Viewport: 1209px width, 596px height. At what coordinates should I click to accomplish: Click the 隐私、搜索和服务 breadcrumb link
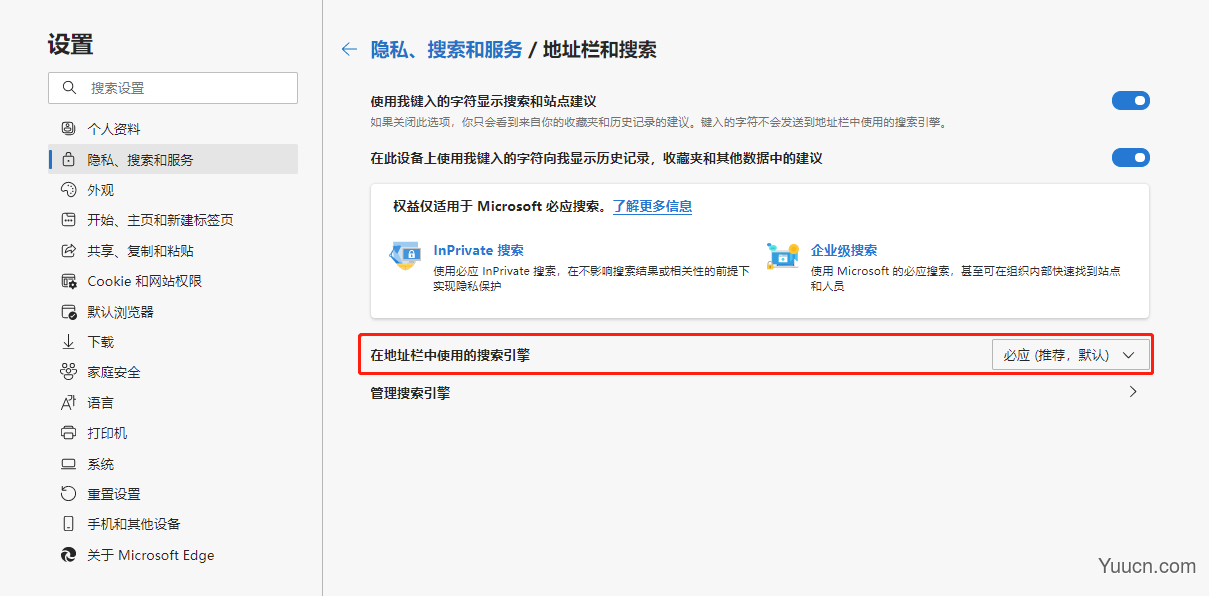point(446,50)
